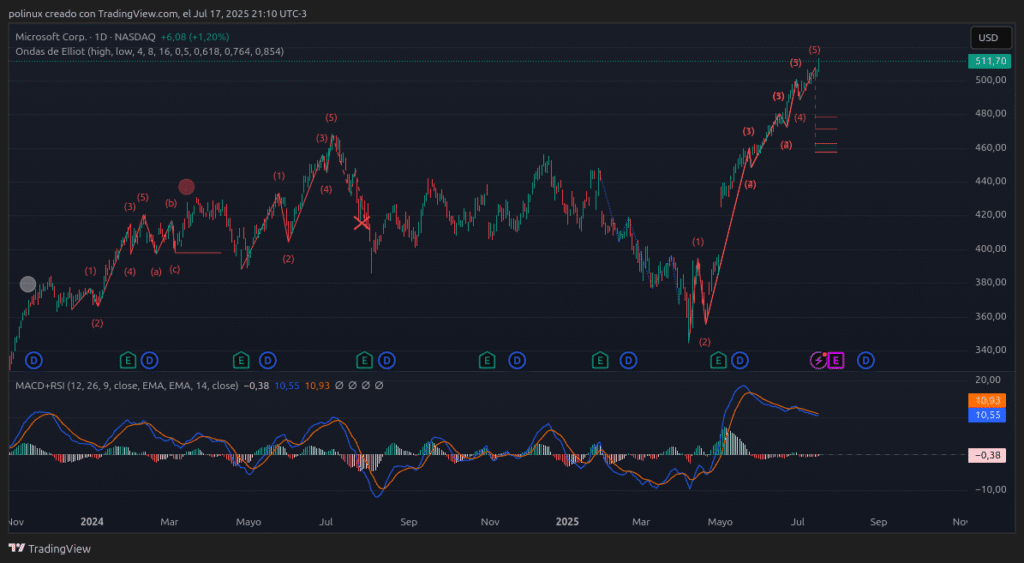Select the gray circle marker on chart
This screenshot has height=563, width=1024.
pyautogui.click(x=28, y=284)
